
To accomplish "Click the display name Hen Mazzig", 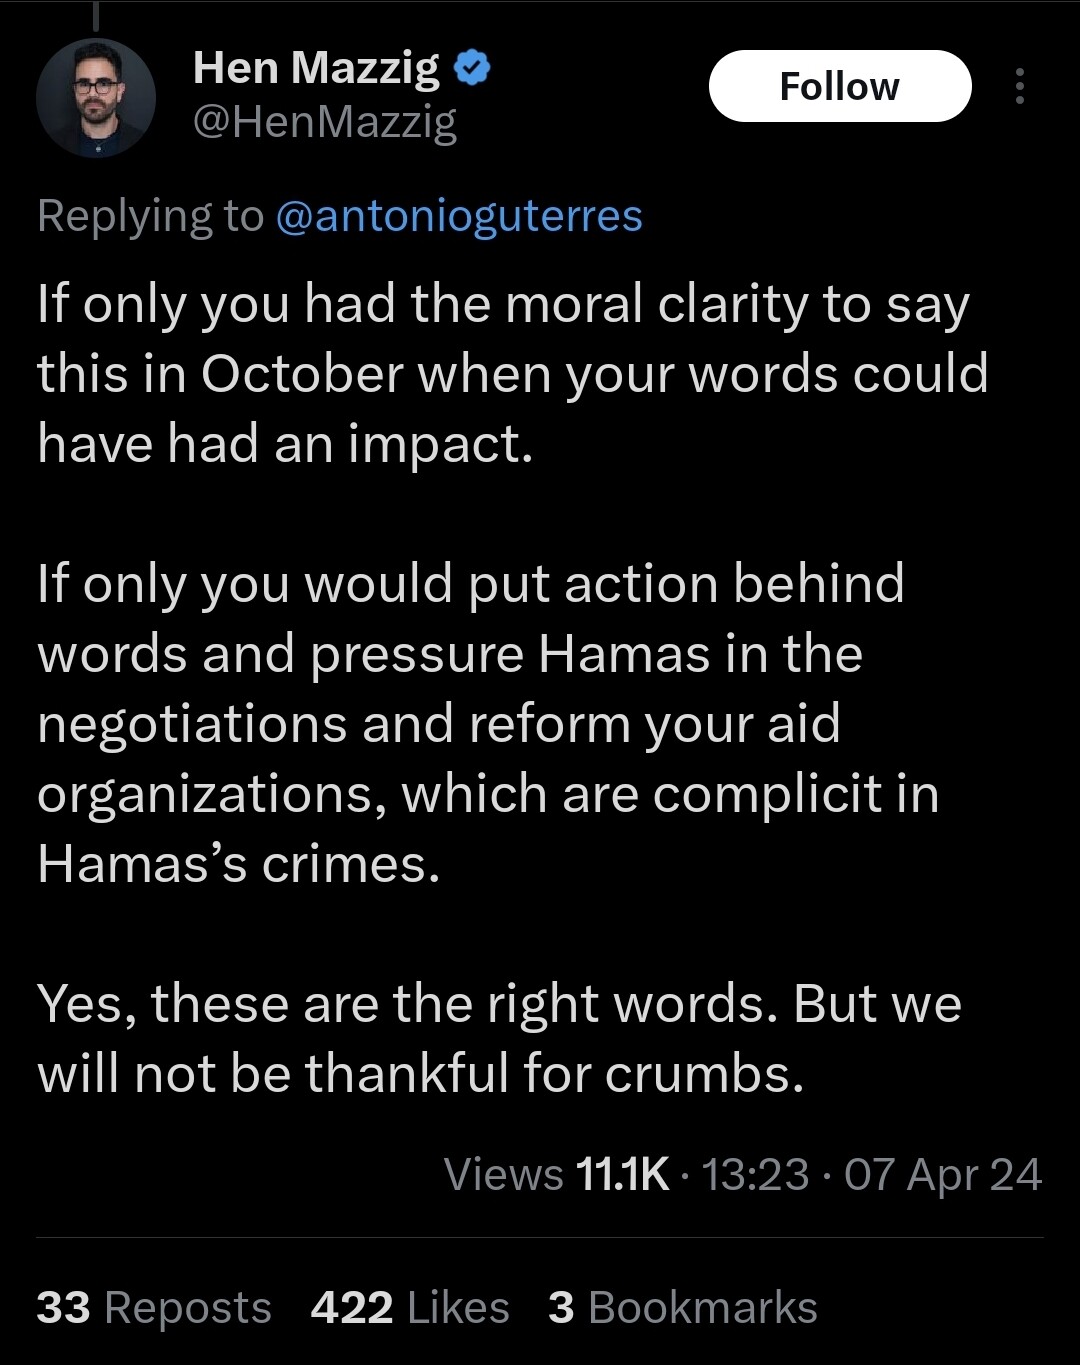I will tap(316, 68).
